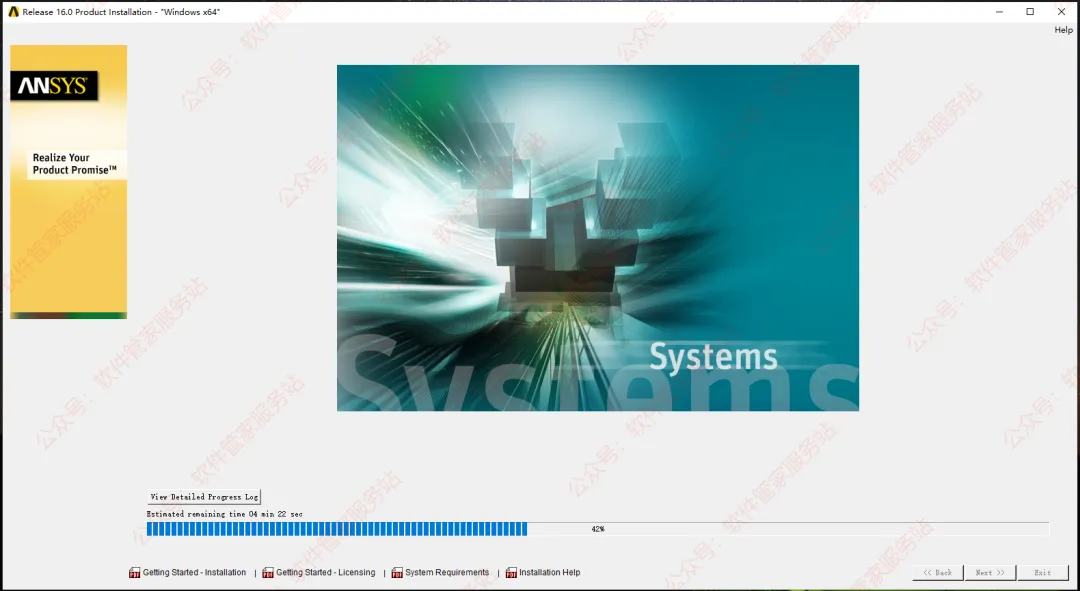1080x591 pixels.
Task: Click the installation progress bar at 42%
Action: (x=597, y=529)
